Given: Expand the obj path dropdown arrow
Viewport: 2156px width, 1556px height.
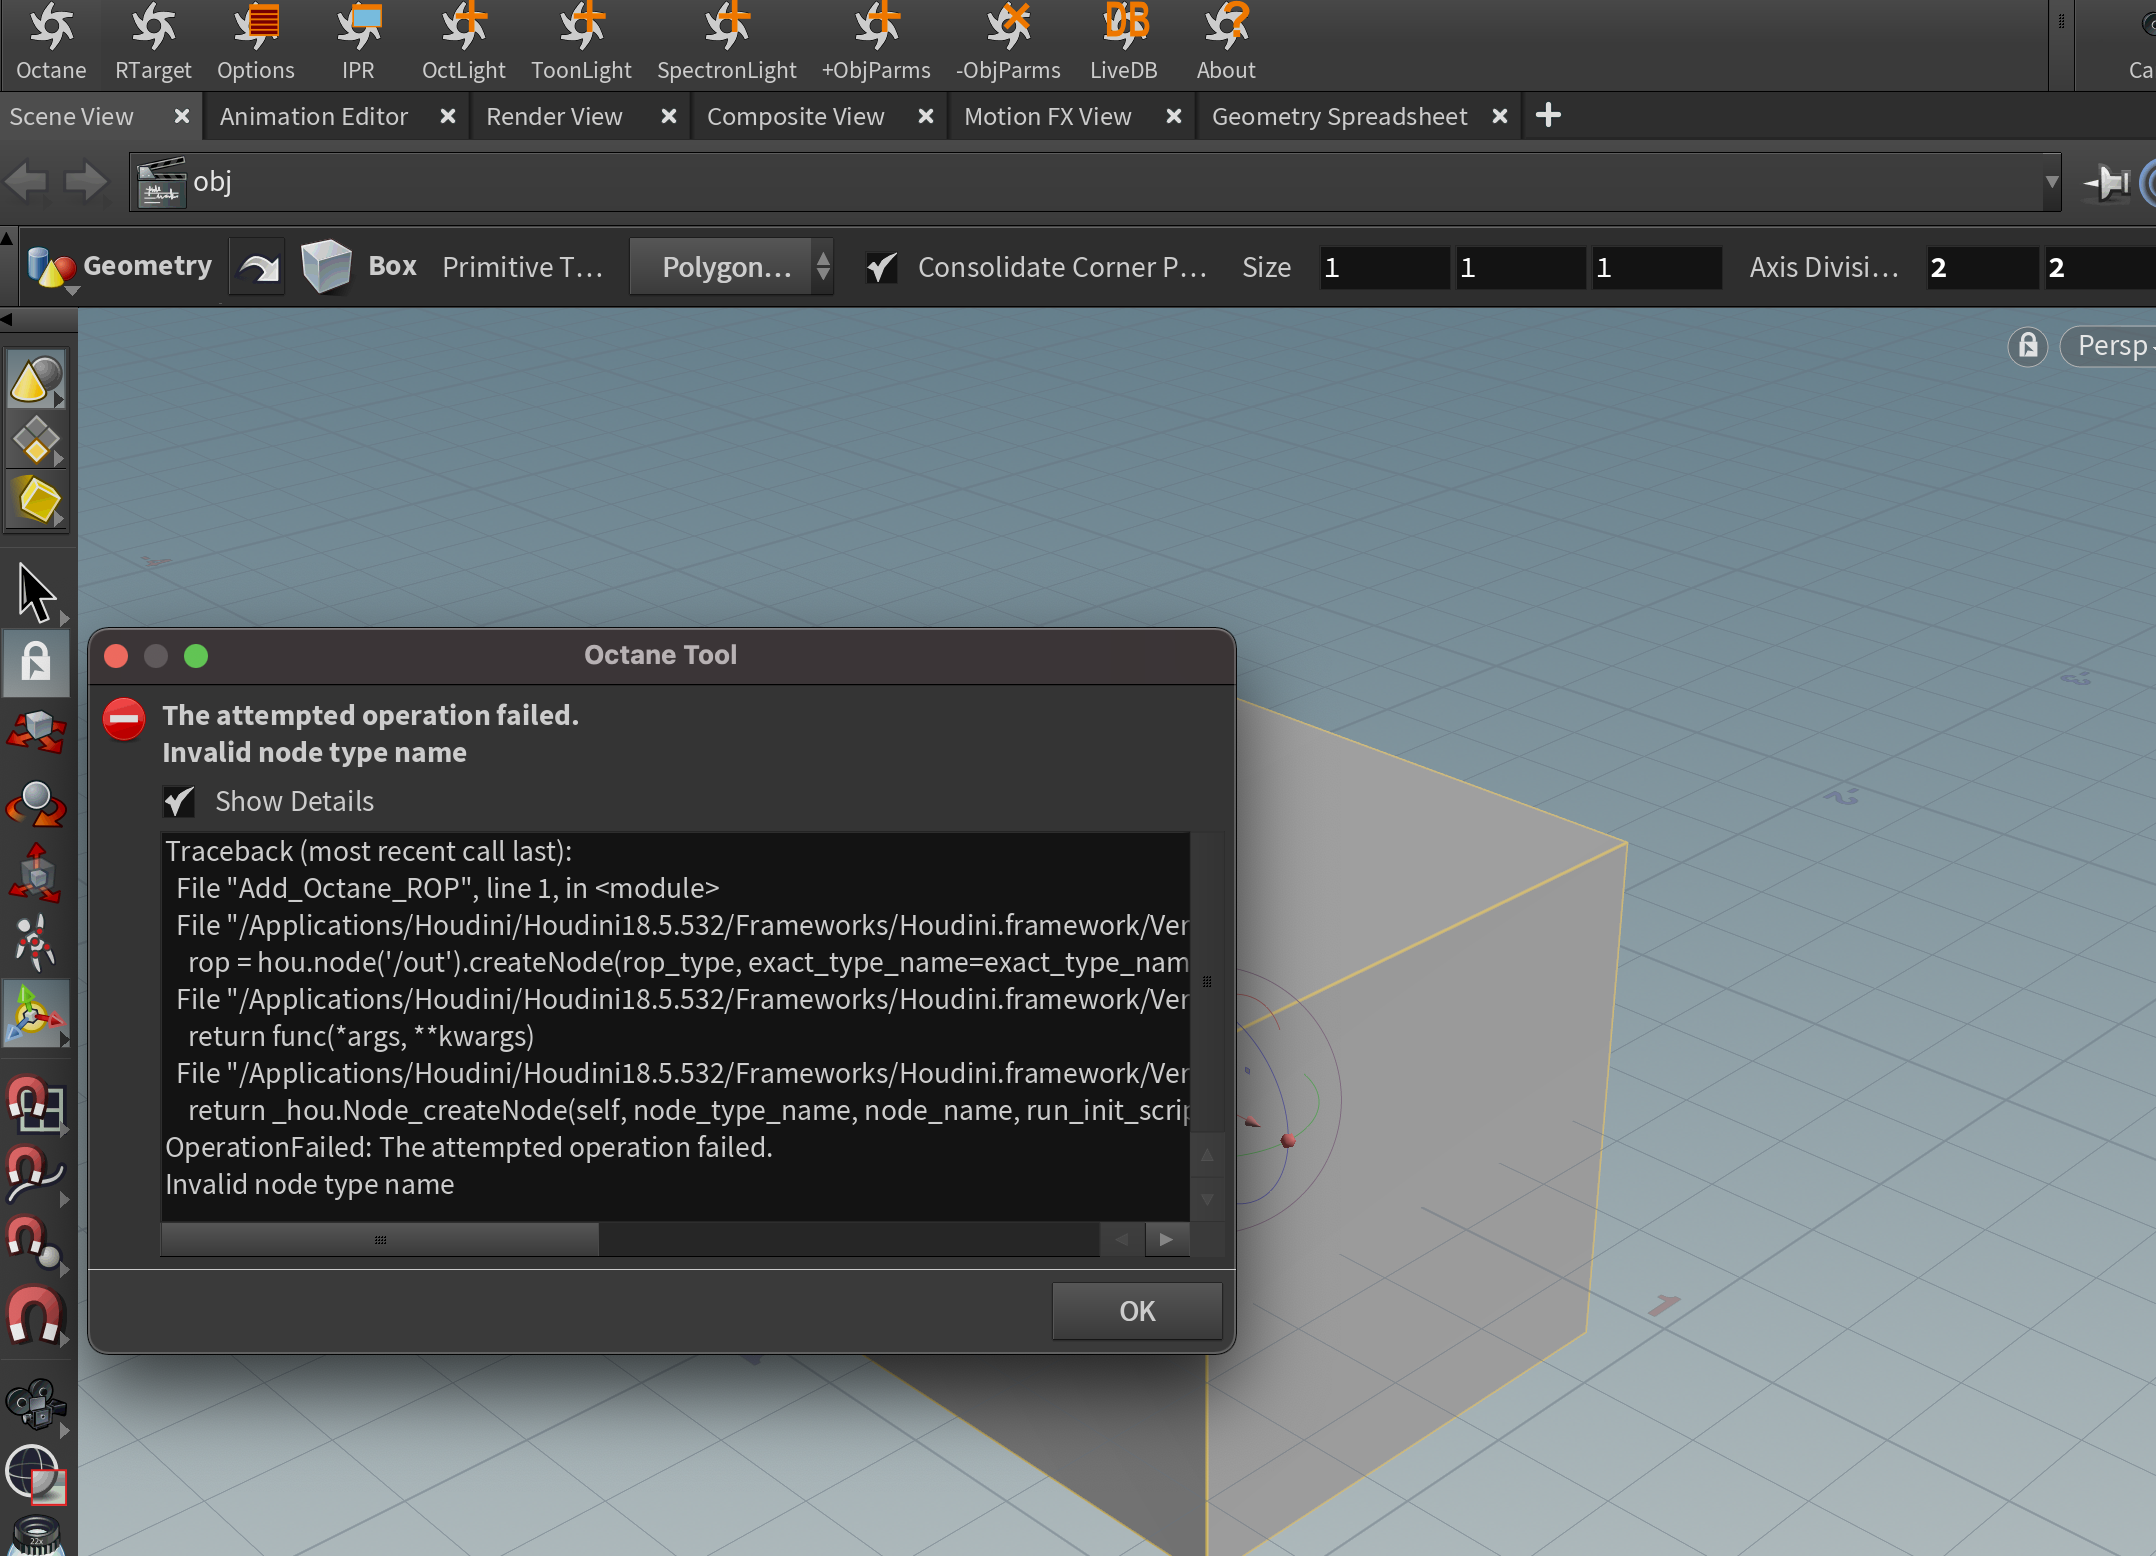Looking at the screenshot, I should [x=2051, y=183].
